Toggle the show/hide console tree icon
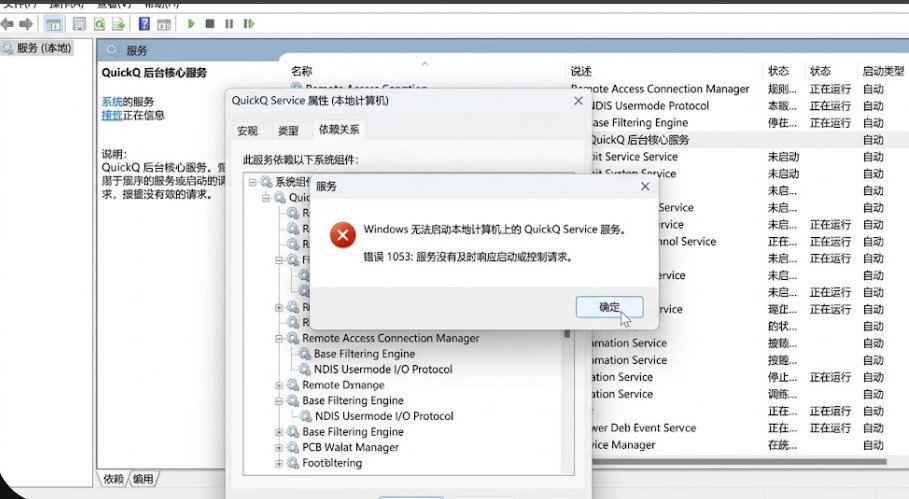 (x=53, y=24)
